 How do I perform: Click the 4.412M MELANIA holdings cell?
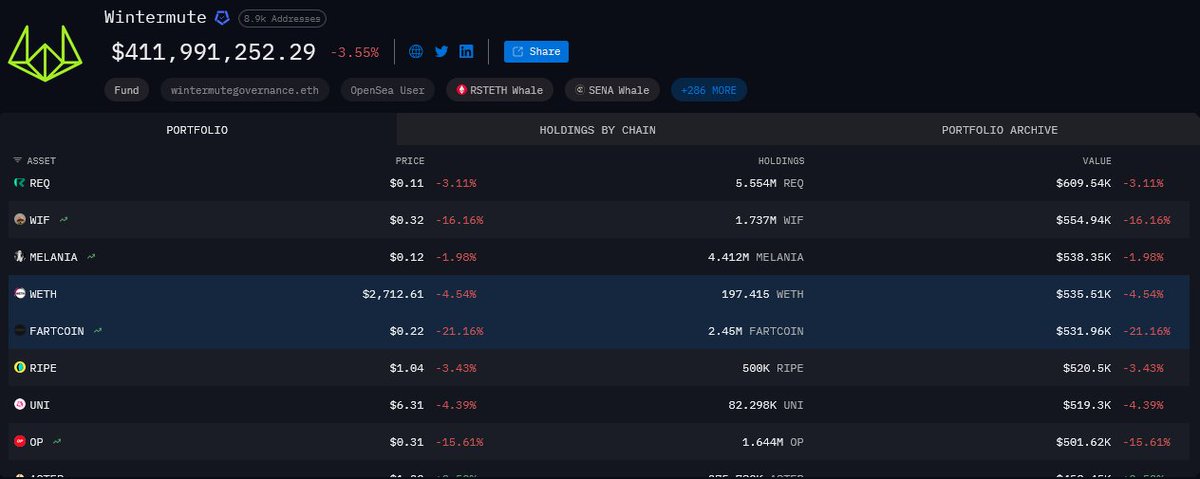[755, 257]
